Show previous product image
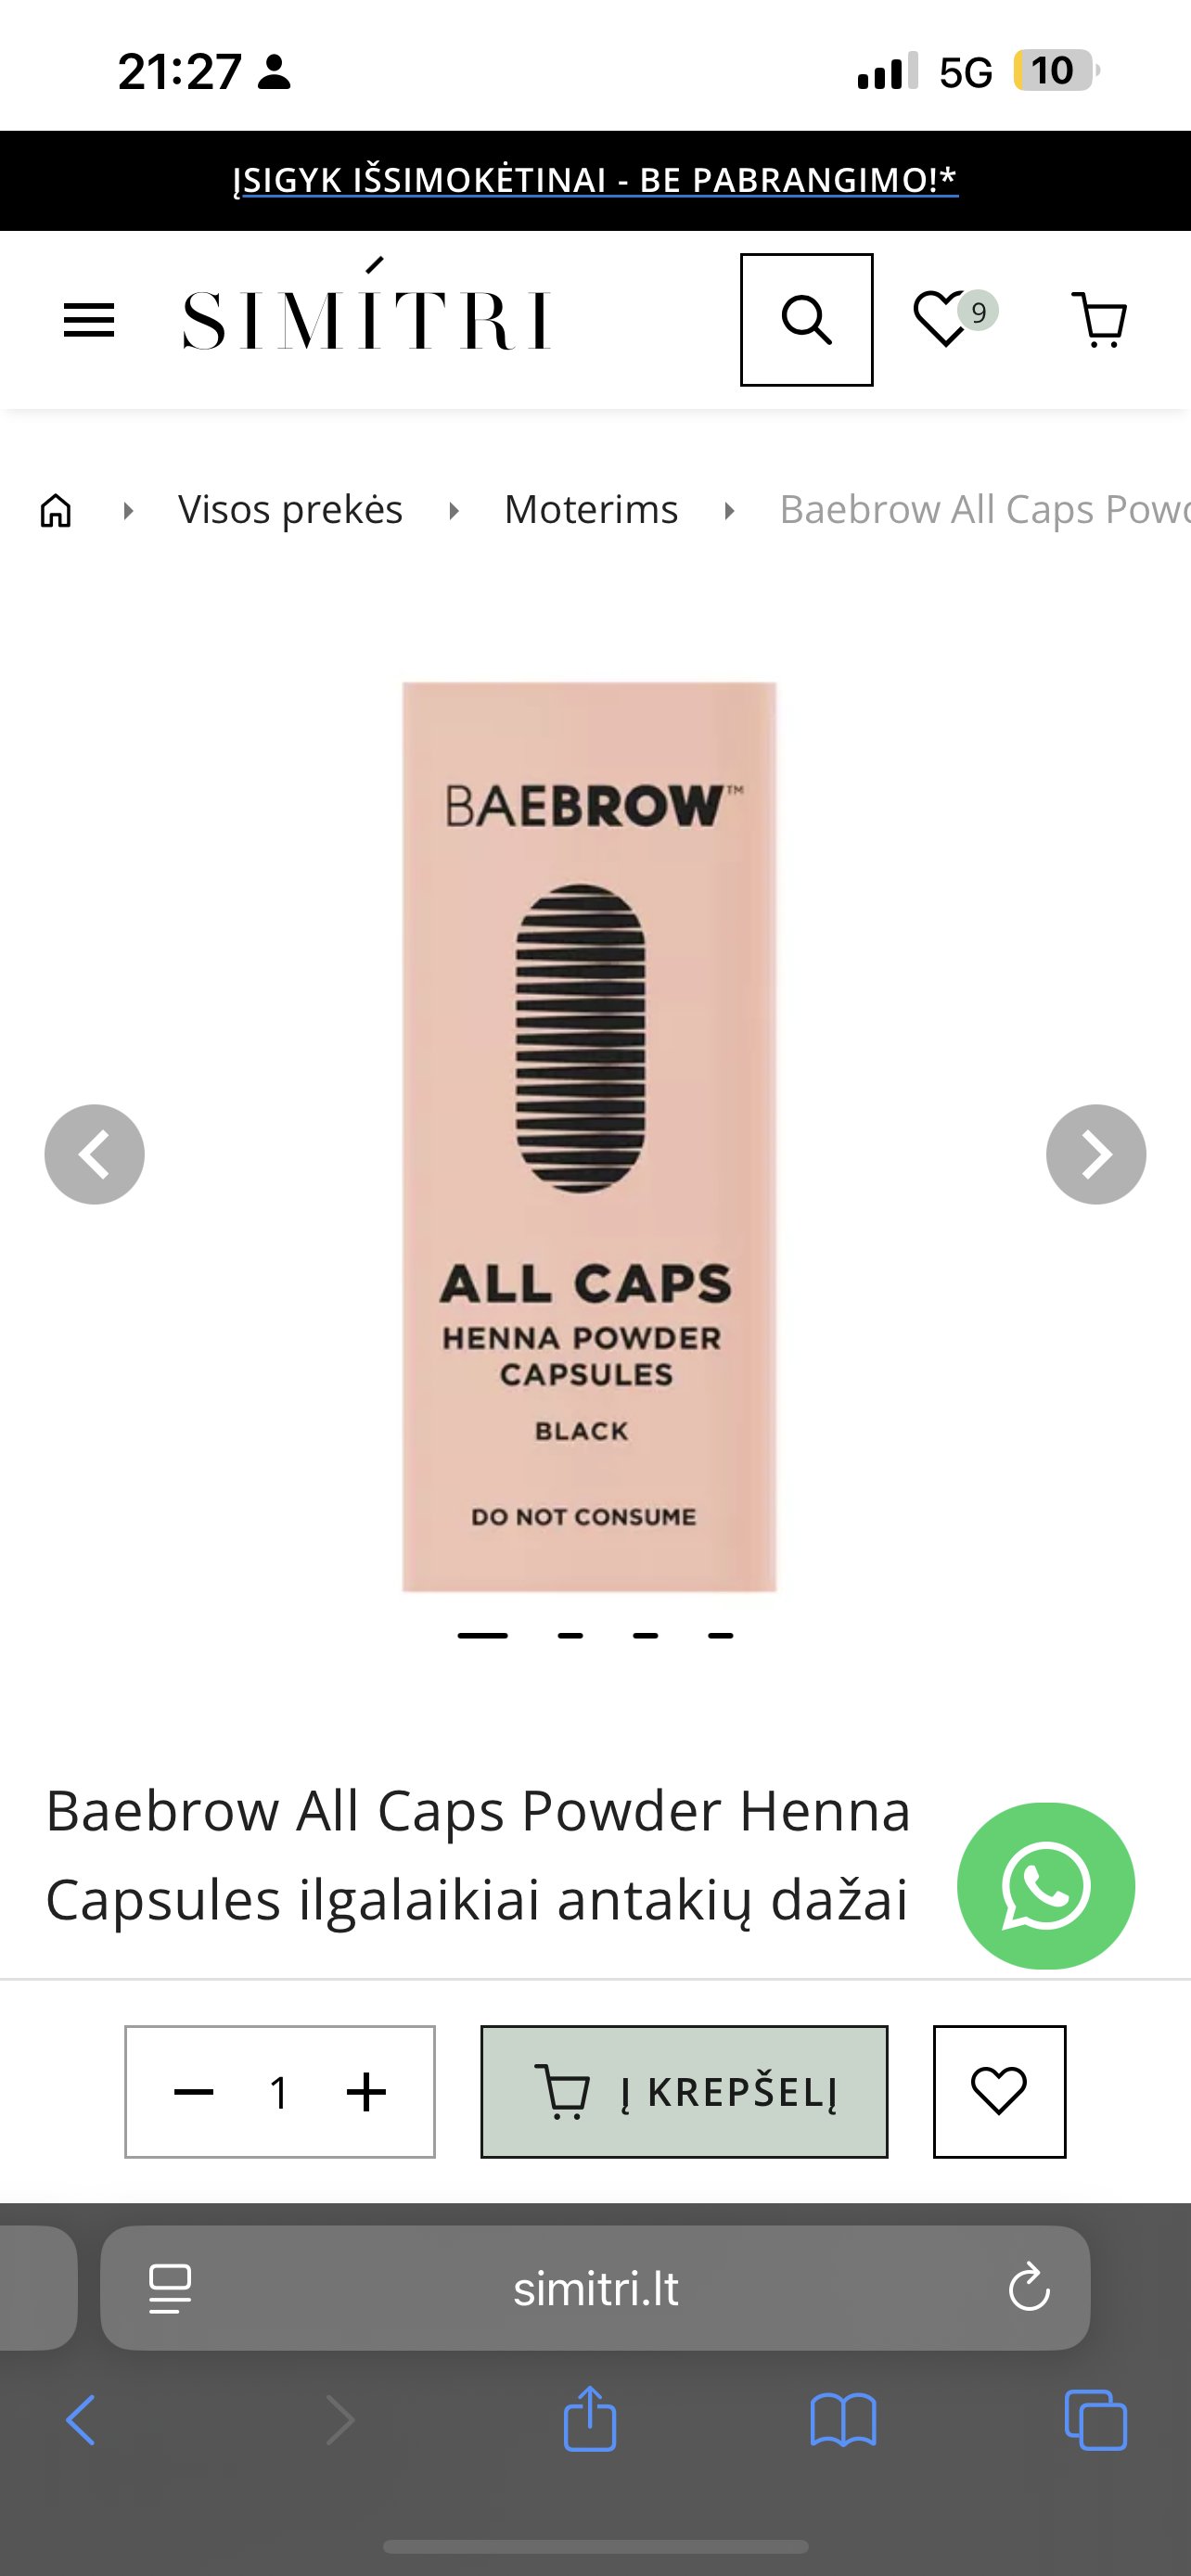 click(x=95, y=1154)
